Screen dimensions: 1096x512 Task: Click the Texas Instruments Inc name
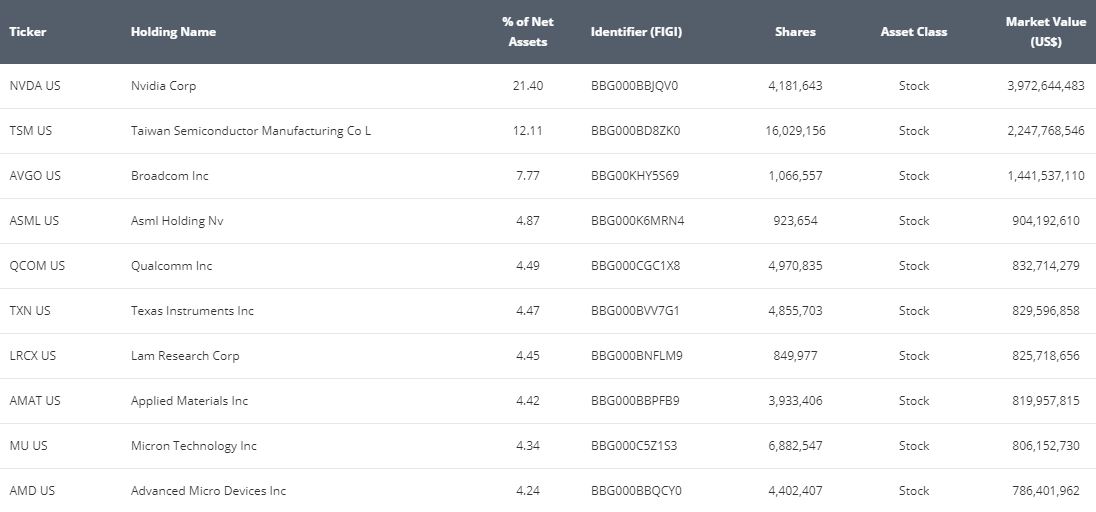point(192,311)
